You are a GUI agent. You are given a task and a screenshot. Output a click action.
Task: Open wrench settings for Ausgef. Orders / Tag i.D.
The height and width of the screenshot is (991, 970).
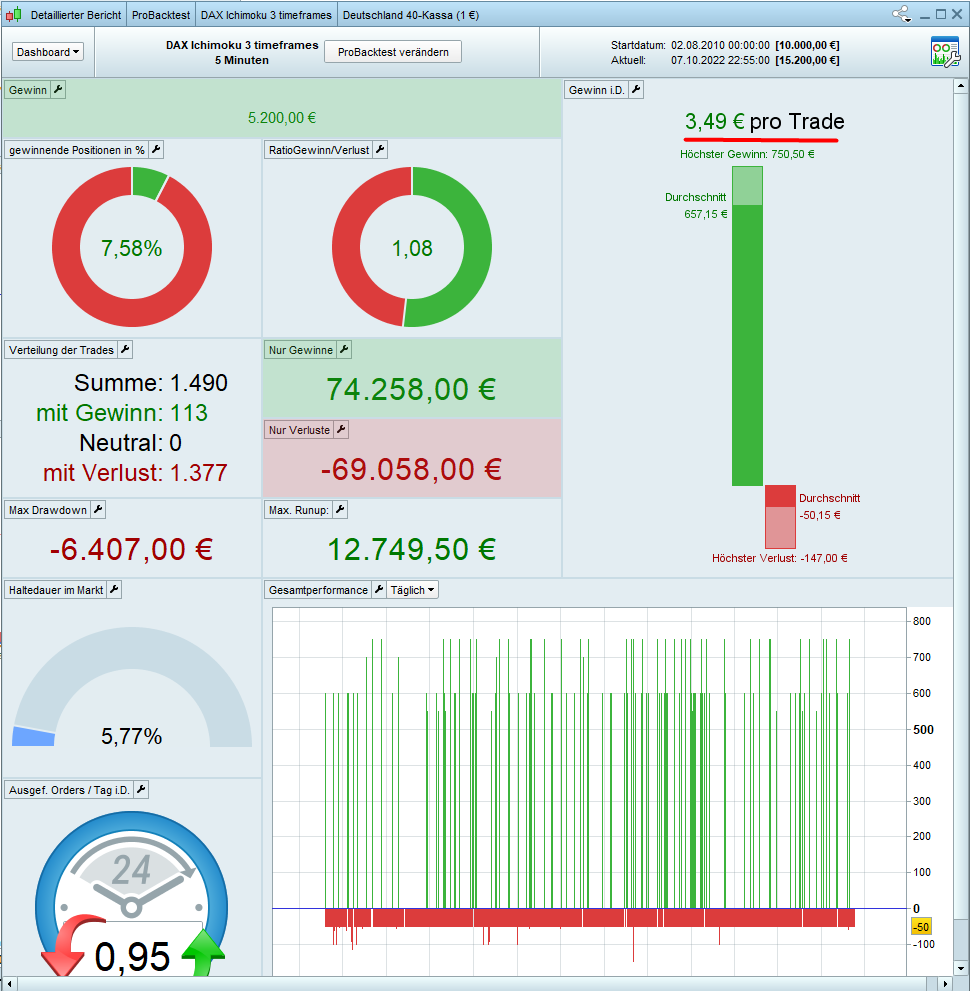pos(141,789)
